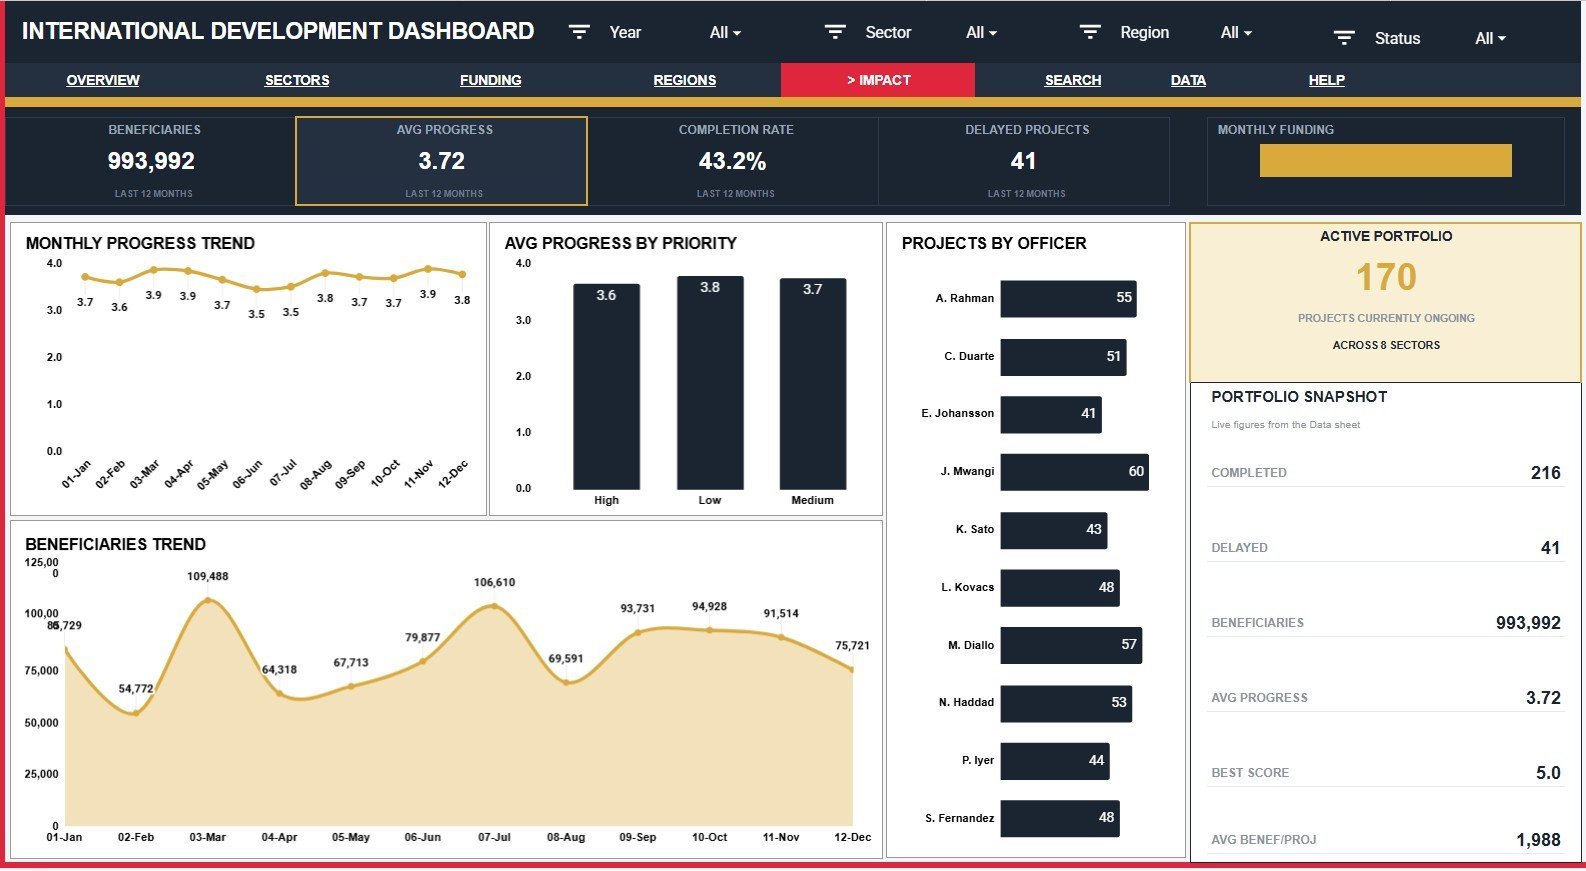1586x871 pixels.
Task: Select the Completion Rate KPI card
Action: pos(733,161)
